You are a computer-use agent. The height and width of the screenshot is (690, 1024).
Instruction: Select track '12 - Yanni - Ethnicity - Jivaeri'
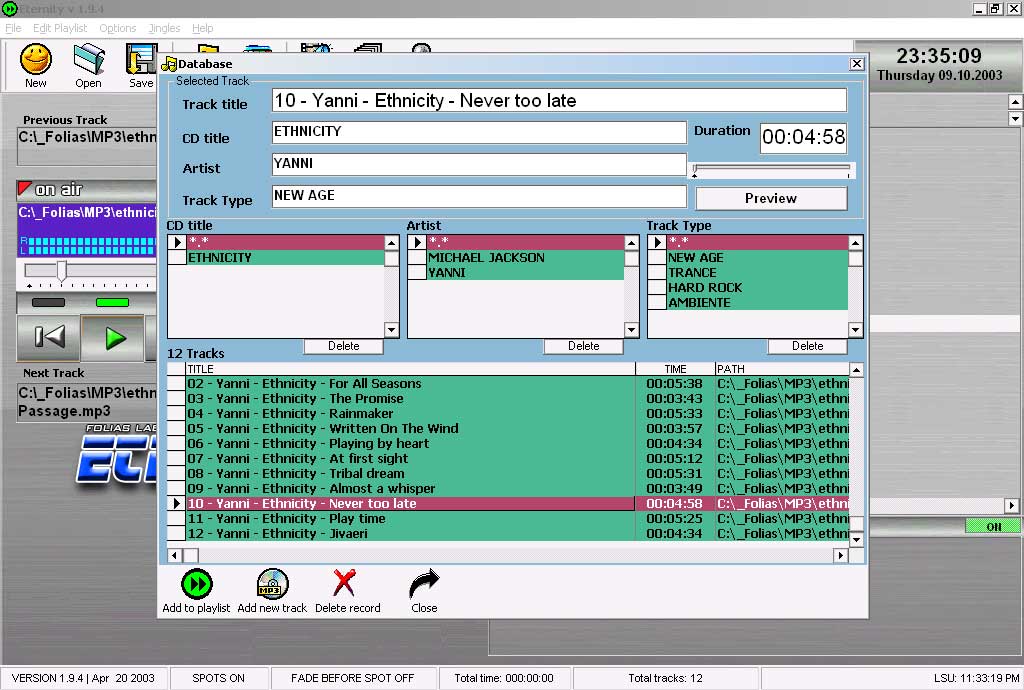pos(410,534)
